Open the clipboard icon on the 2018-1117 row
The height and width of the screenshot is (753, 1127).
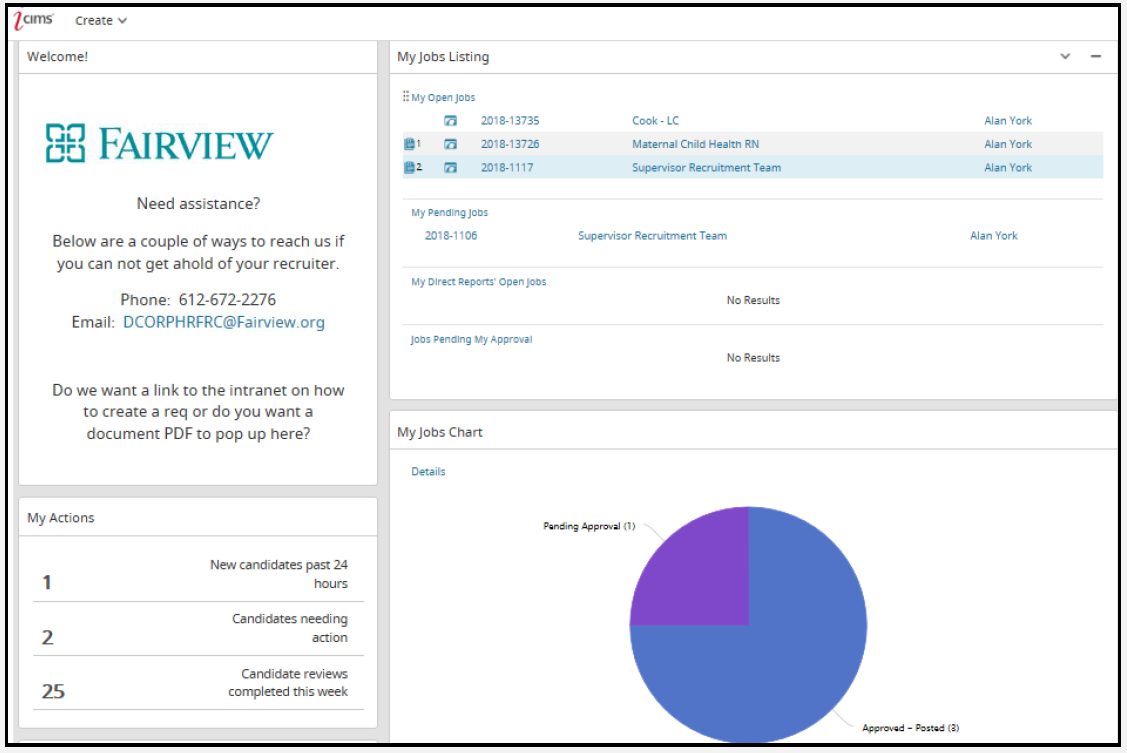click(x=409, y=168)
